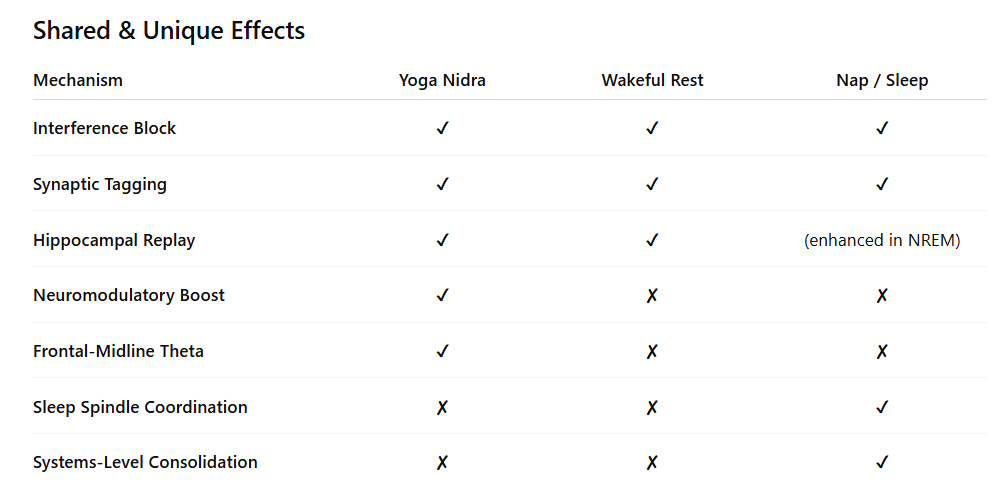Click the Yoga Nidra checkmark for Frontal-Midline Theta
The height and width of the screenshot is (499, 1003).
tap(442, 351)
